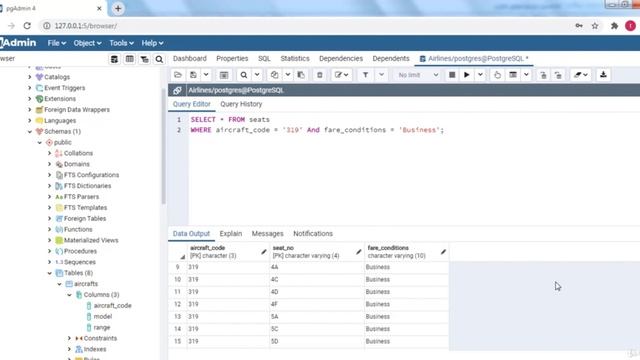Open file in query tool

pos(178,75)
